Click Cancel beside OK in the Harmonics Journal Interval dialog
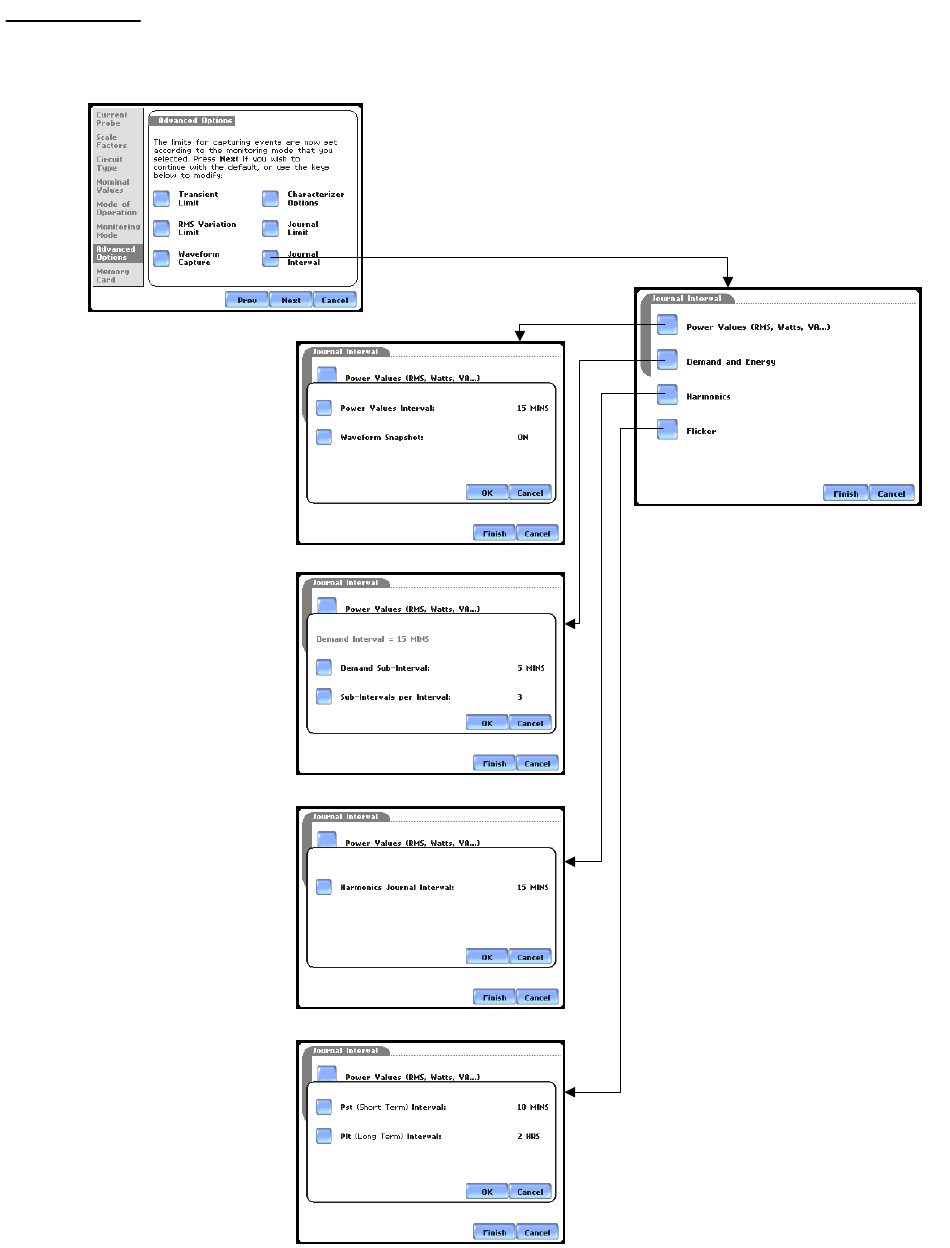The image size is (950, 1248). pos(530,956)
